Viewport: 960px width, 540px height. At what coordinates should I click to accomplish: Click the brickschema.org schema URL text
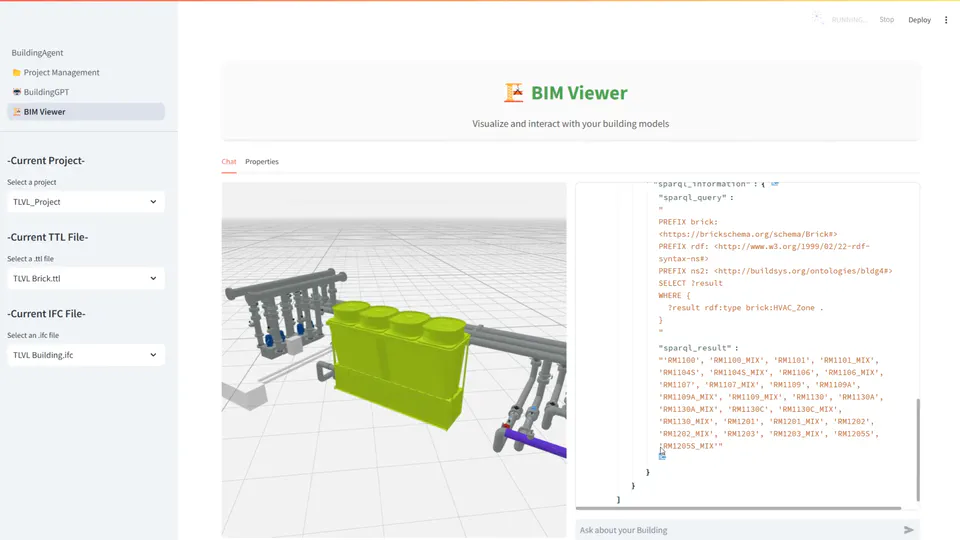pyautogui.click(x=748, y=234)
